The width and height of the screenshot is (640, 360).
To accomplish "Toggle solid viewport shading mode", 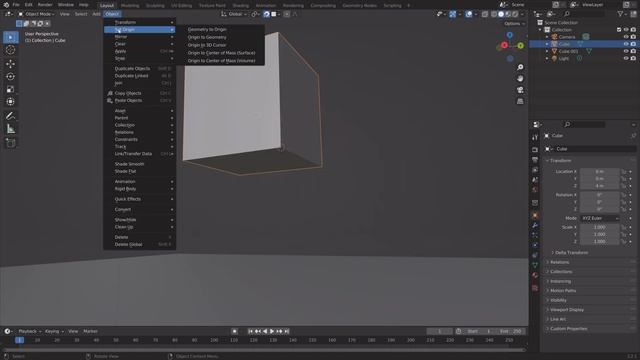I will [501, 14].
